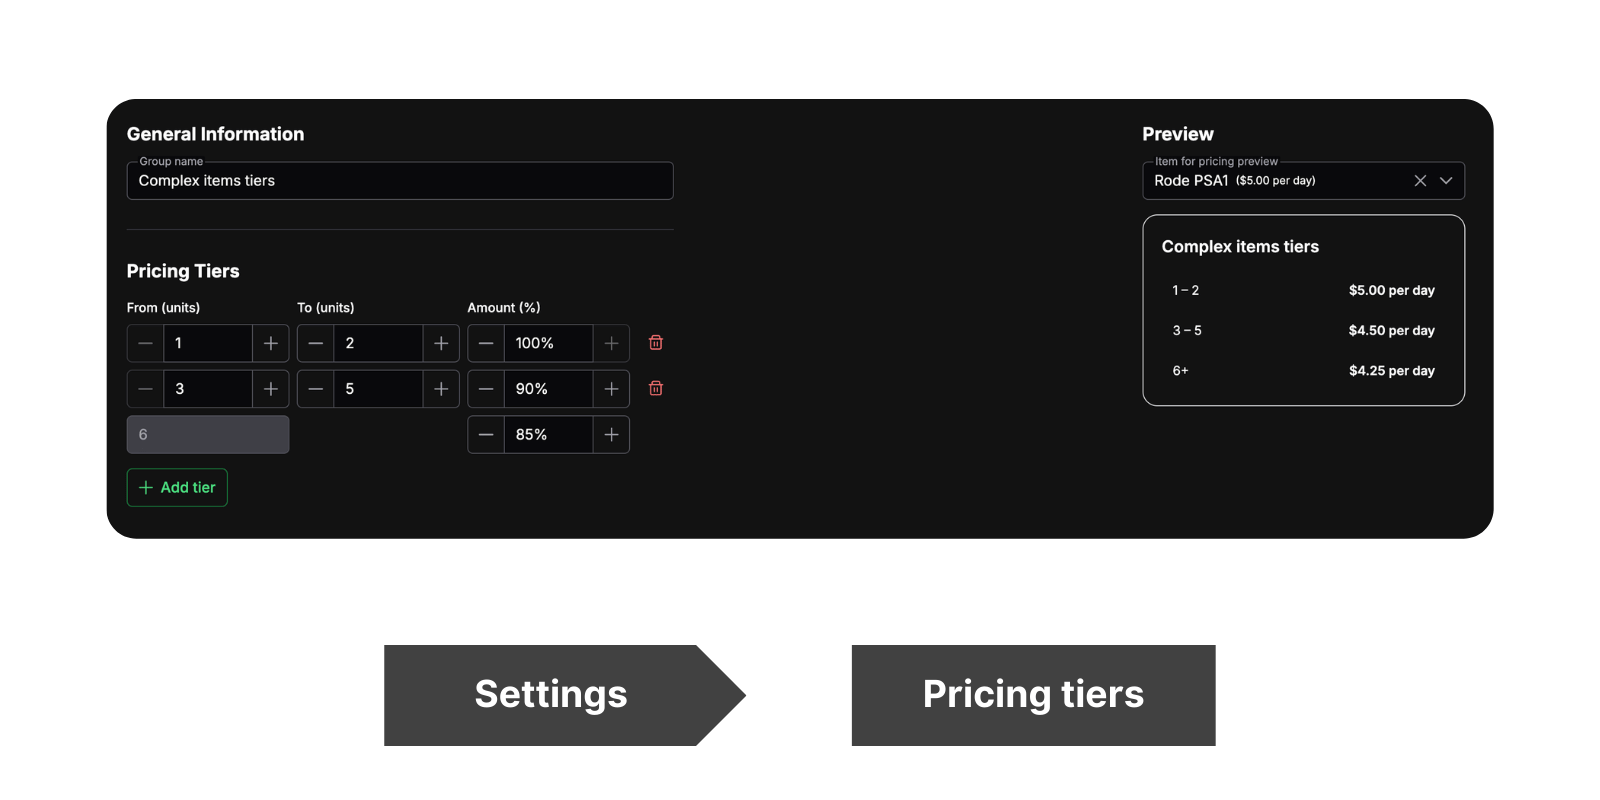Viewport: 1600px width, 800px height.
Task: Increment the From value of 1
Action: pos(270,343)
